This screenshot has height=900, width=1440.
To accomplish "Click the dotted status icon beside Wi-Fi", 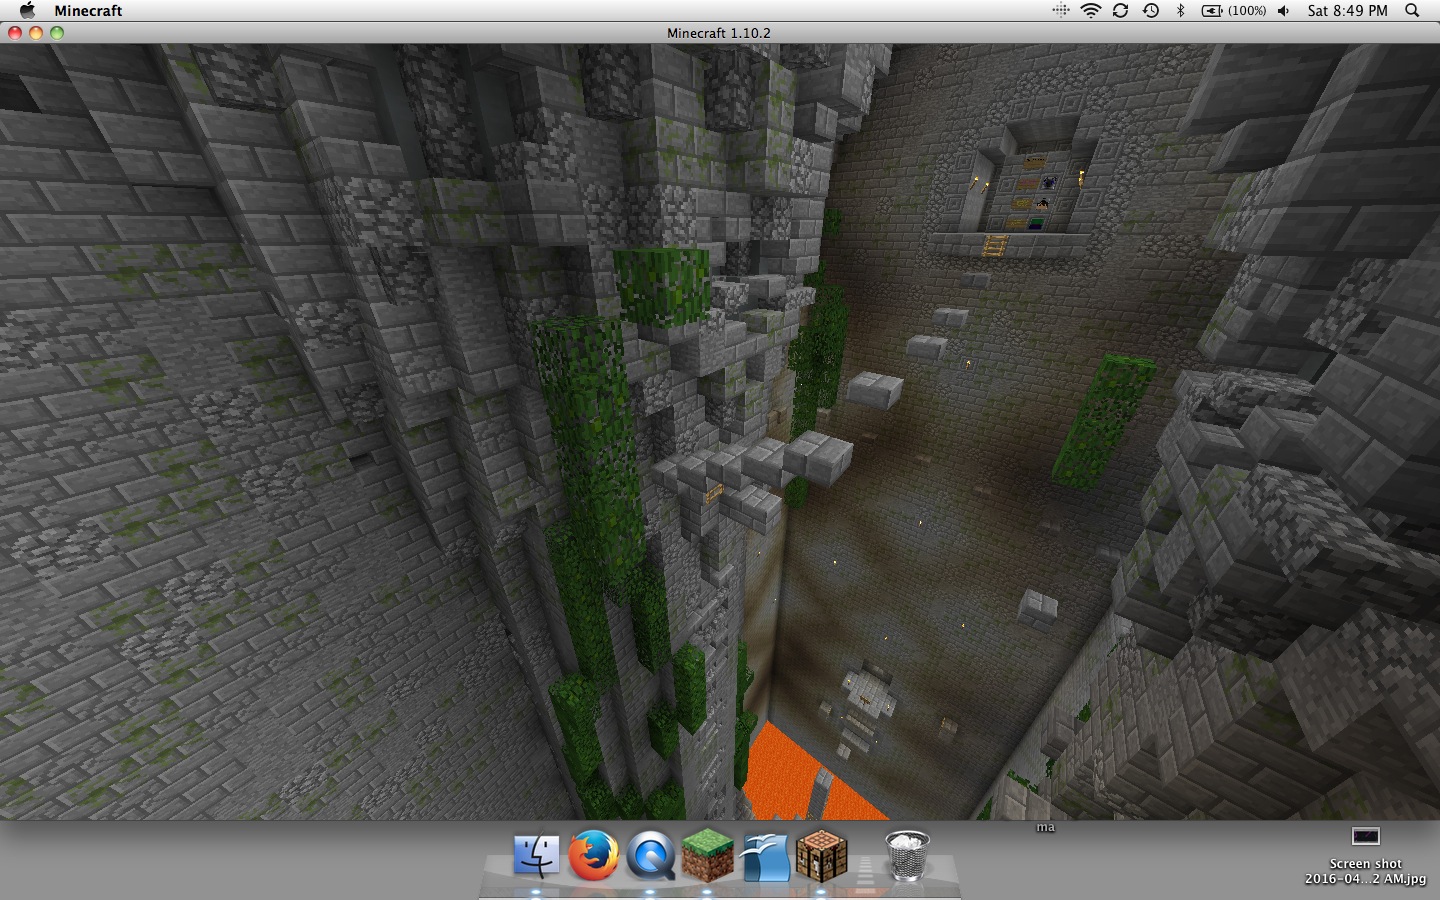I will point(1061,10).
